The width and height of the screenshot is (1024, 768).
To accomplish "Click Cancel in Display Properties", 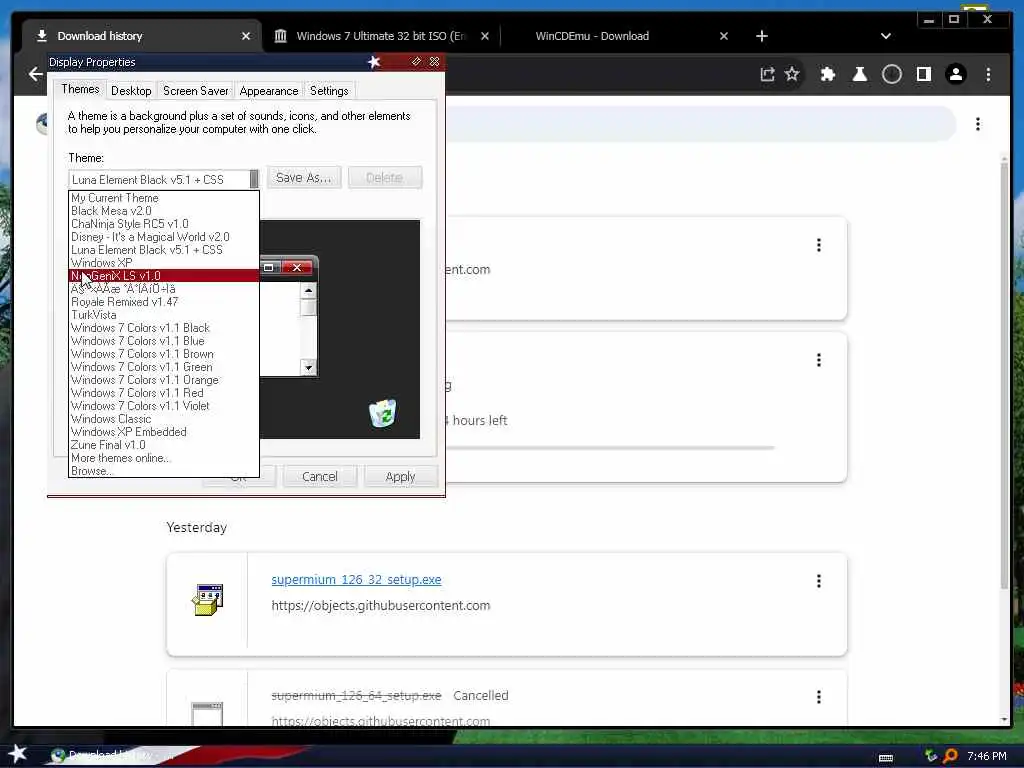I will [320, 477].
